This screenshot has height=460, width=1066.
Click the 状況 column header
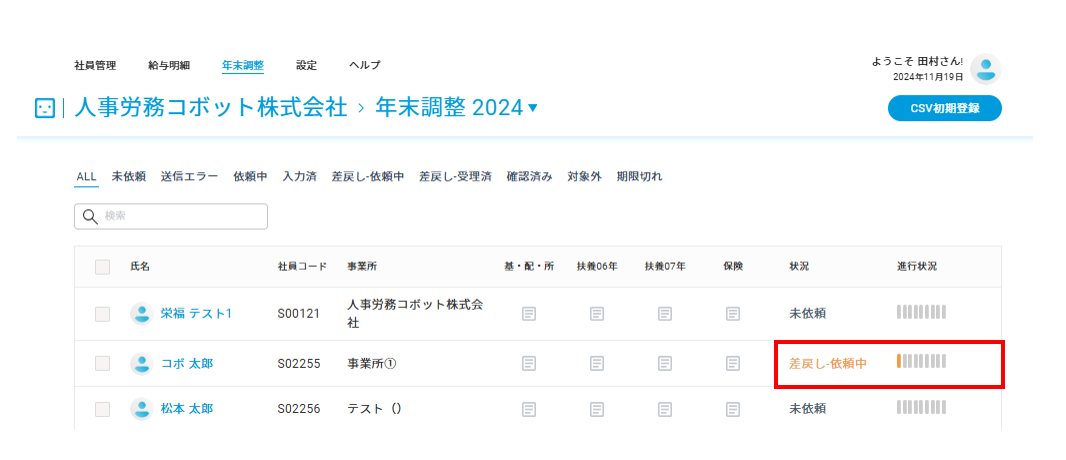pyautogui.click(x=799, y=266)
